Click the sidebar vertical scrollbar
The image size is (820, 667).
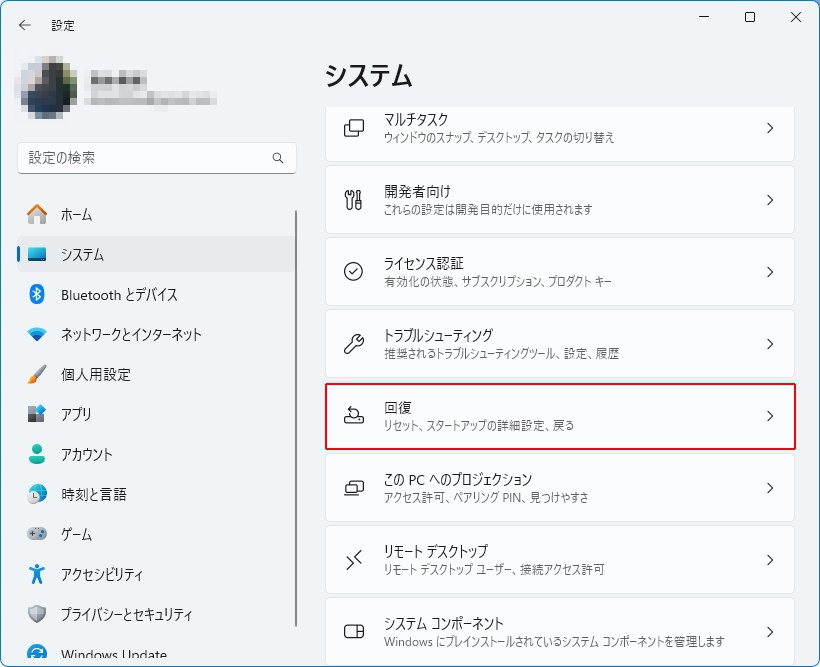pos(296,400)
